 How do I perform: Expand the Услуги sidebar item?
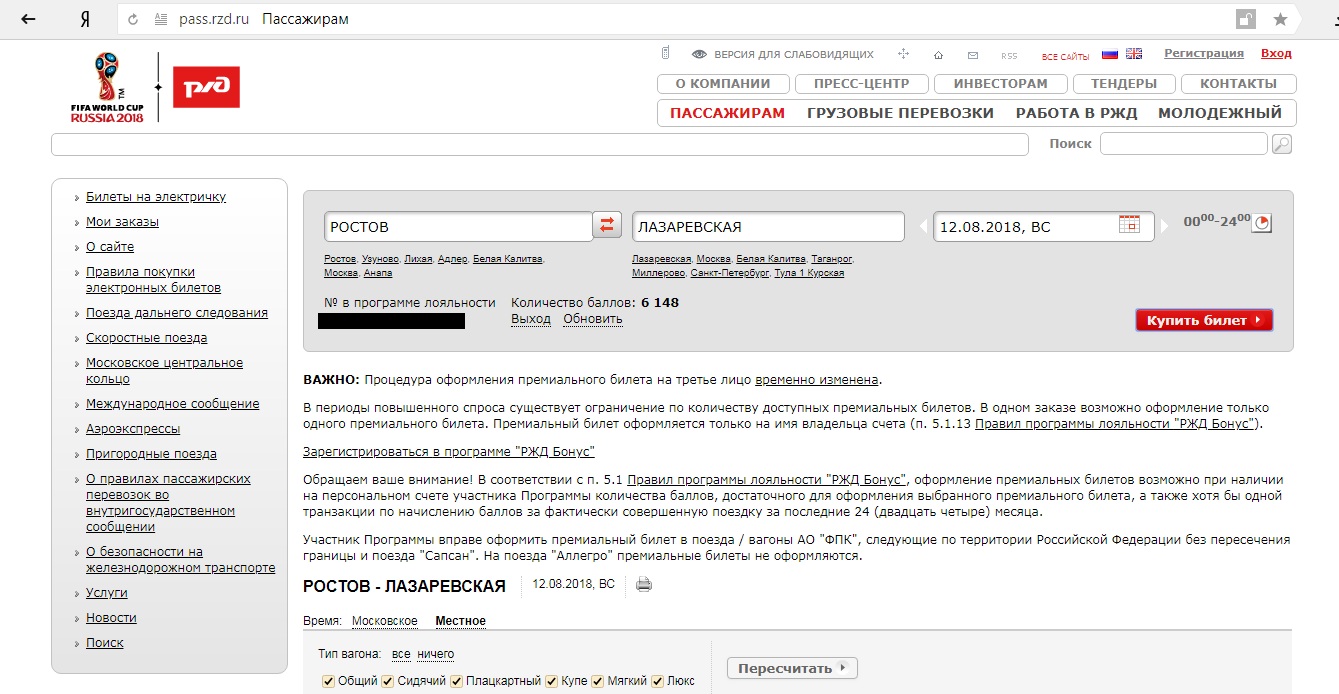click(106, 593)
